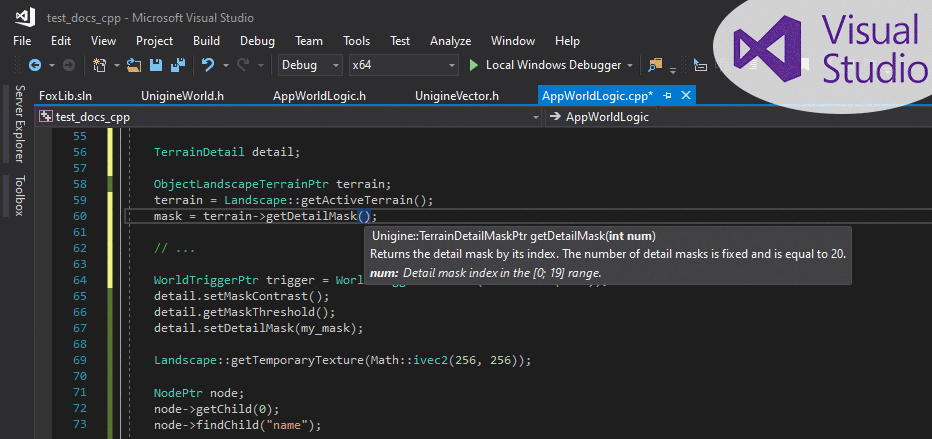The width and height of the screenshot is (932, 439).
Task: Switch to the UnigineVector.h tab
Action: click(x=456, y=95)
